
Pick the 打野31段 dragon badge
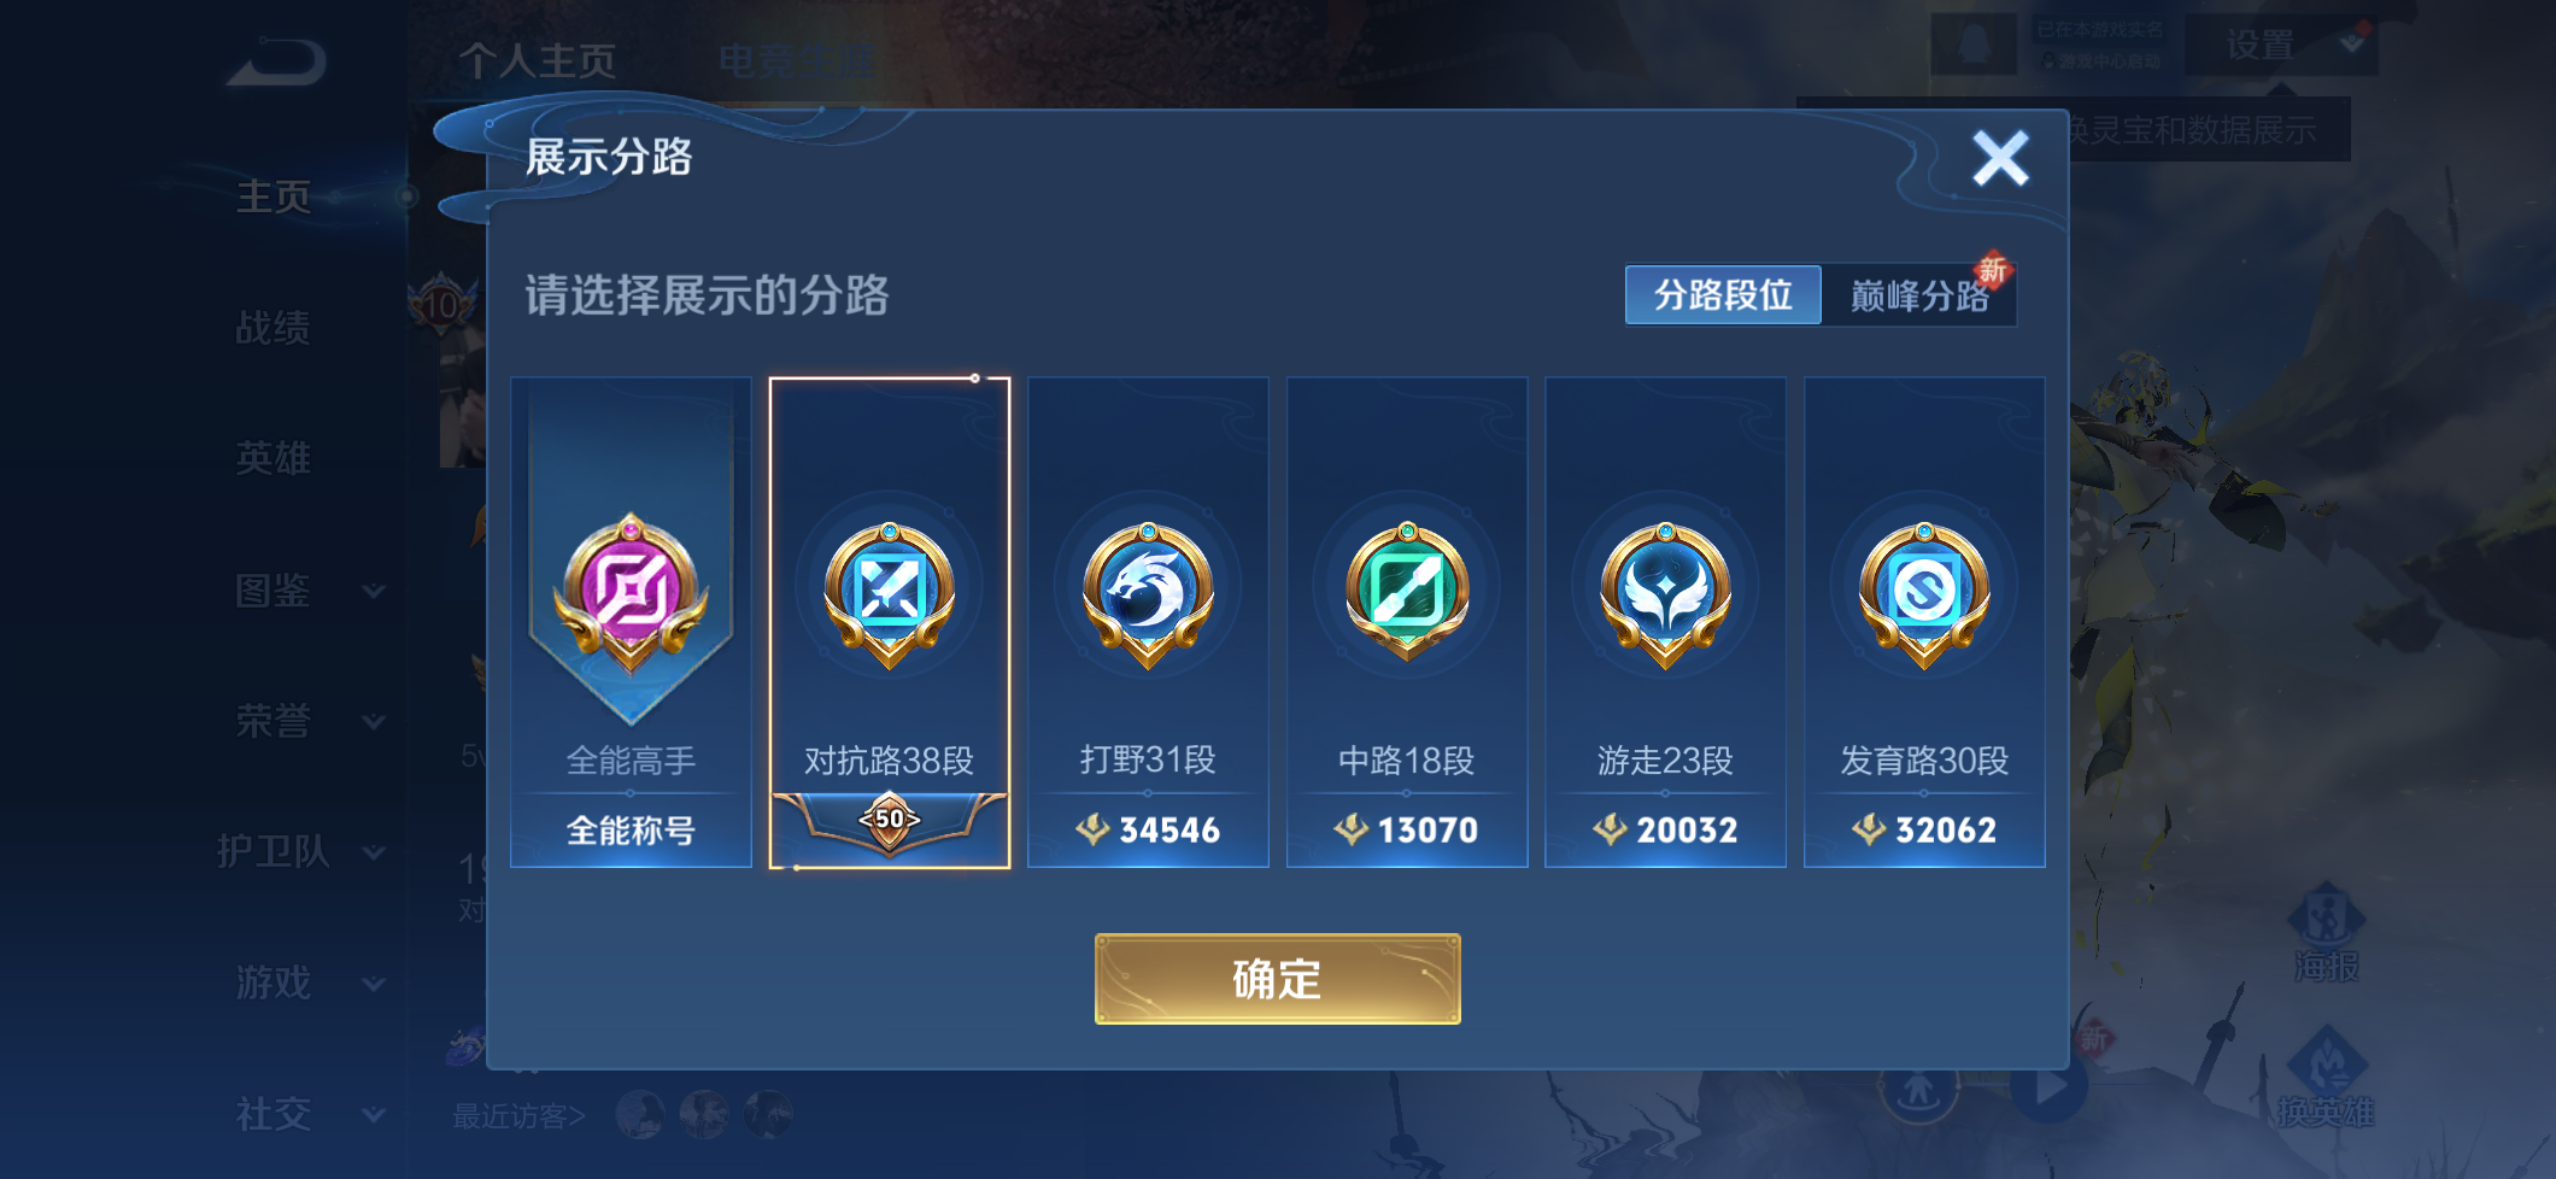pos(1148,594)
